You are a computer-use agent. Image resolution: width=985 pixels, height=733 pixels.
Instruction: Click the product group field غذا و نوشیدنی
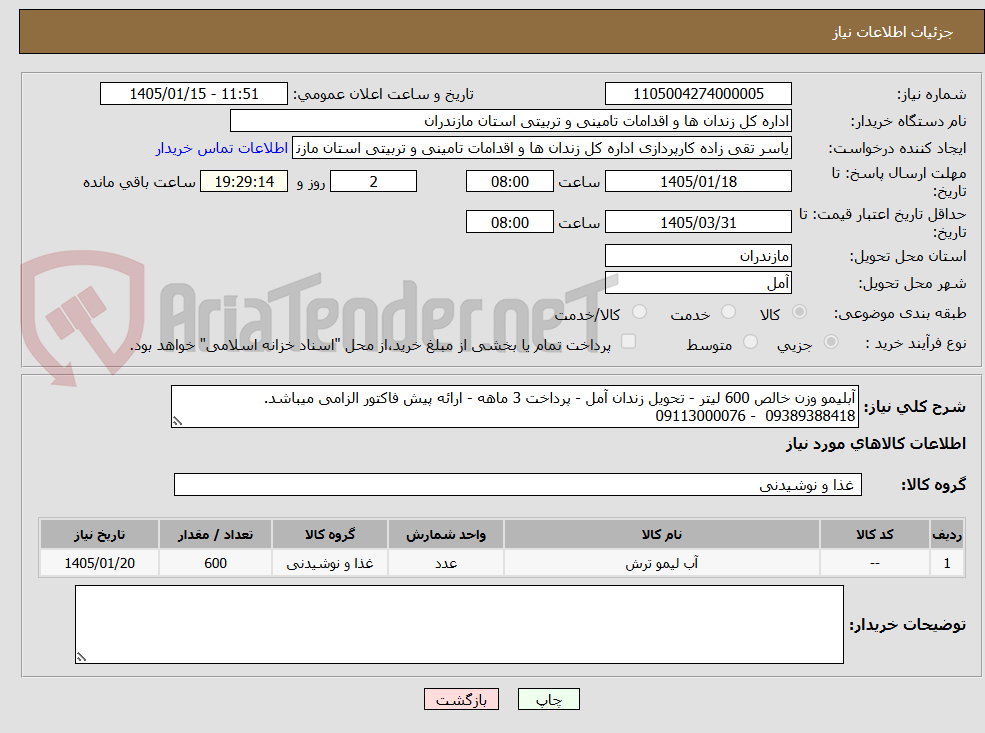click(x=518, y=485)
